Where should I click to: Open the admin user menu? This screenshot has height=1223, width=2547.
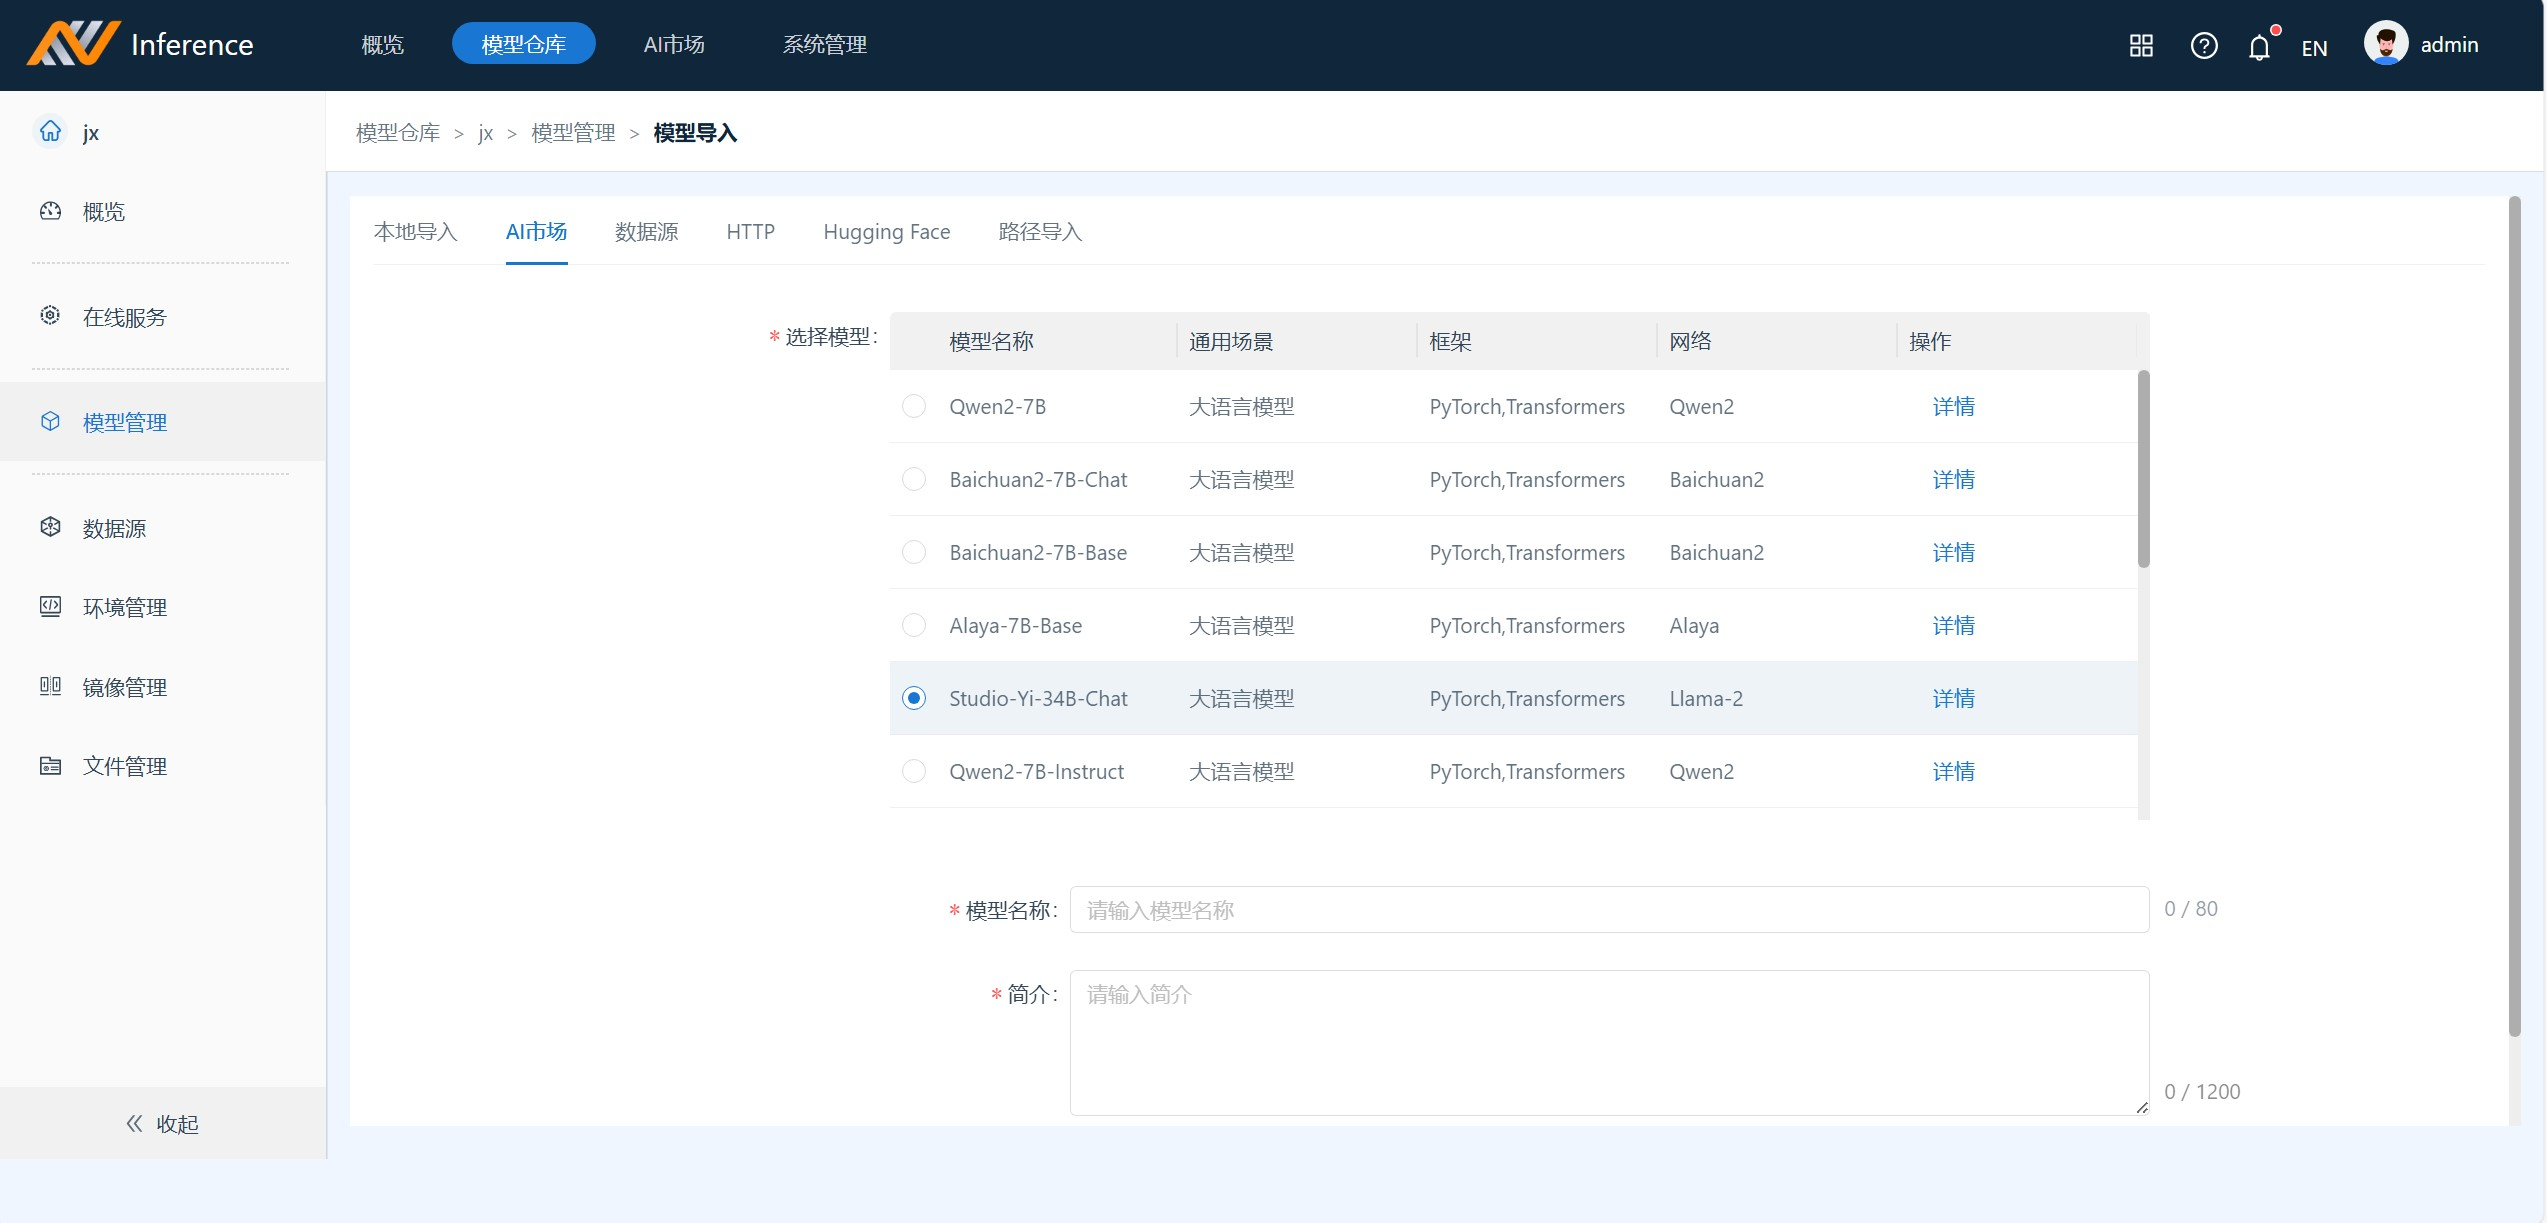coord(2421,45)
